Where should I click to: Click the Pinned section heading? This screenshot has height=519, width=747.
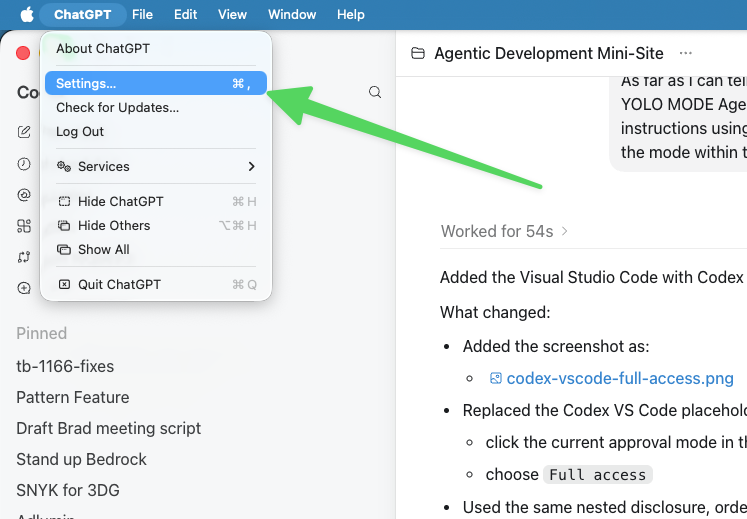click(41, 333)
